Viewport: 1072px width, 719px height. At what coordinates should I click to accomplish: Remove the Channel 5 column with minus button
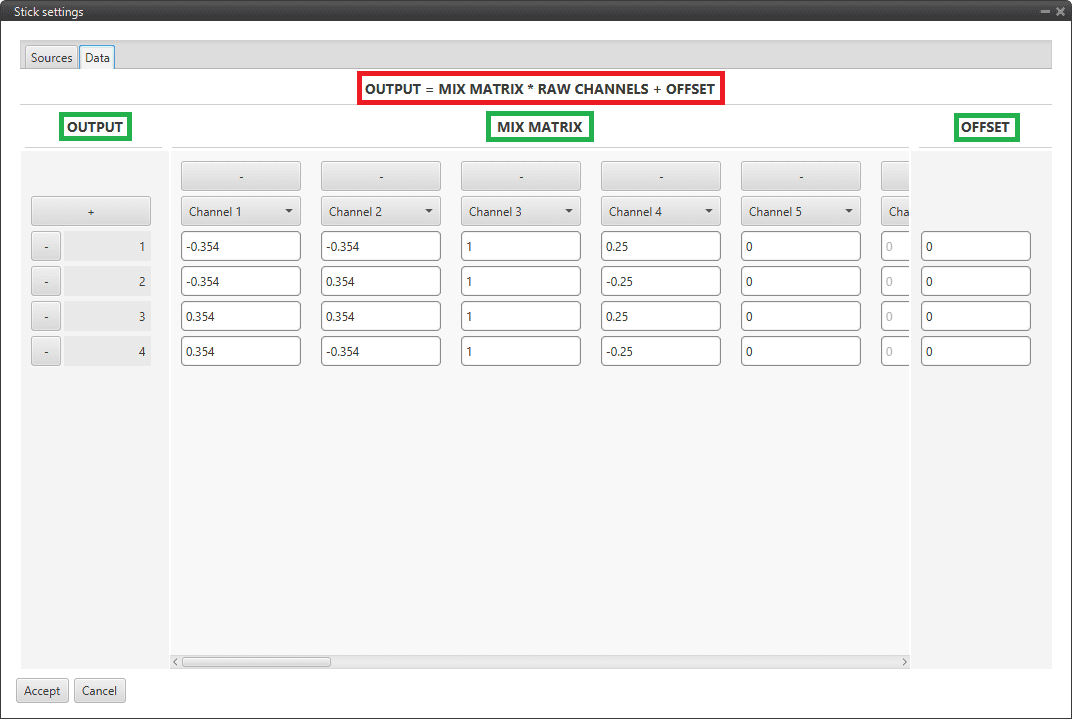click(x=800, y=176)
